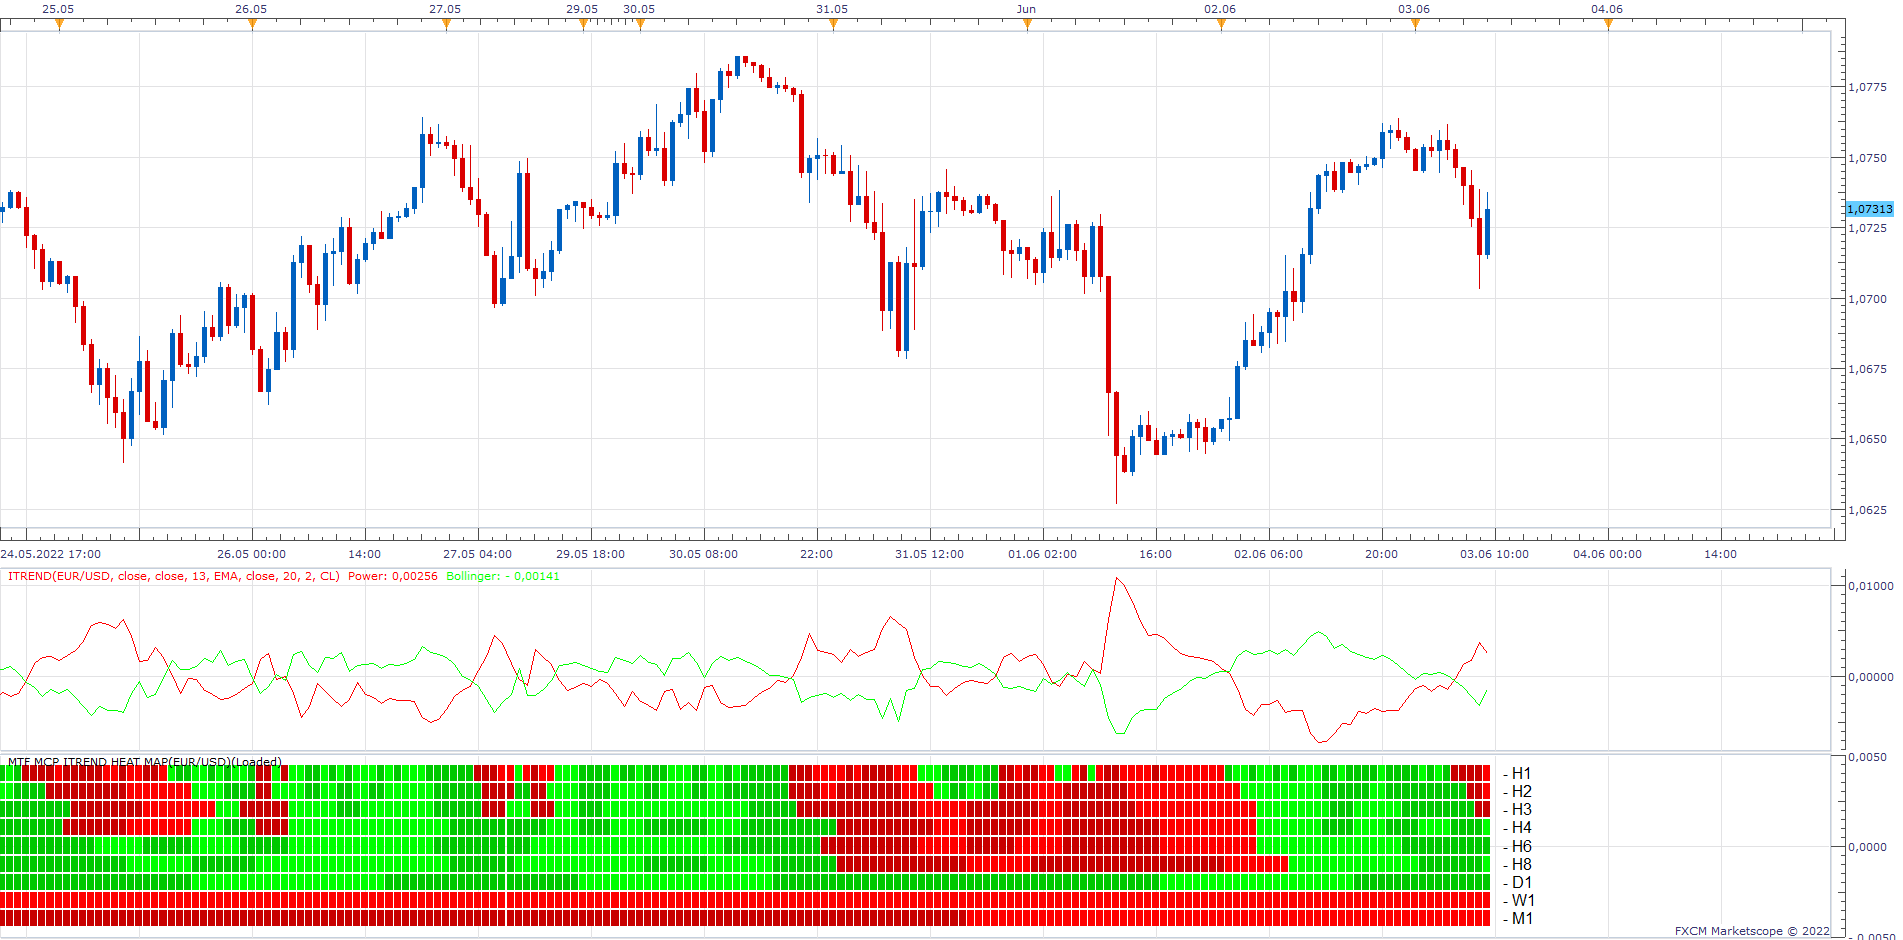Image resolution: width=1903 pixels, height=940 pixels.
Task: Click the orange day marker under 27.05
Action: pyautogui.click(x=446, y=25)
